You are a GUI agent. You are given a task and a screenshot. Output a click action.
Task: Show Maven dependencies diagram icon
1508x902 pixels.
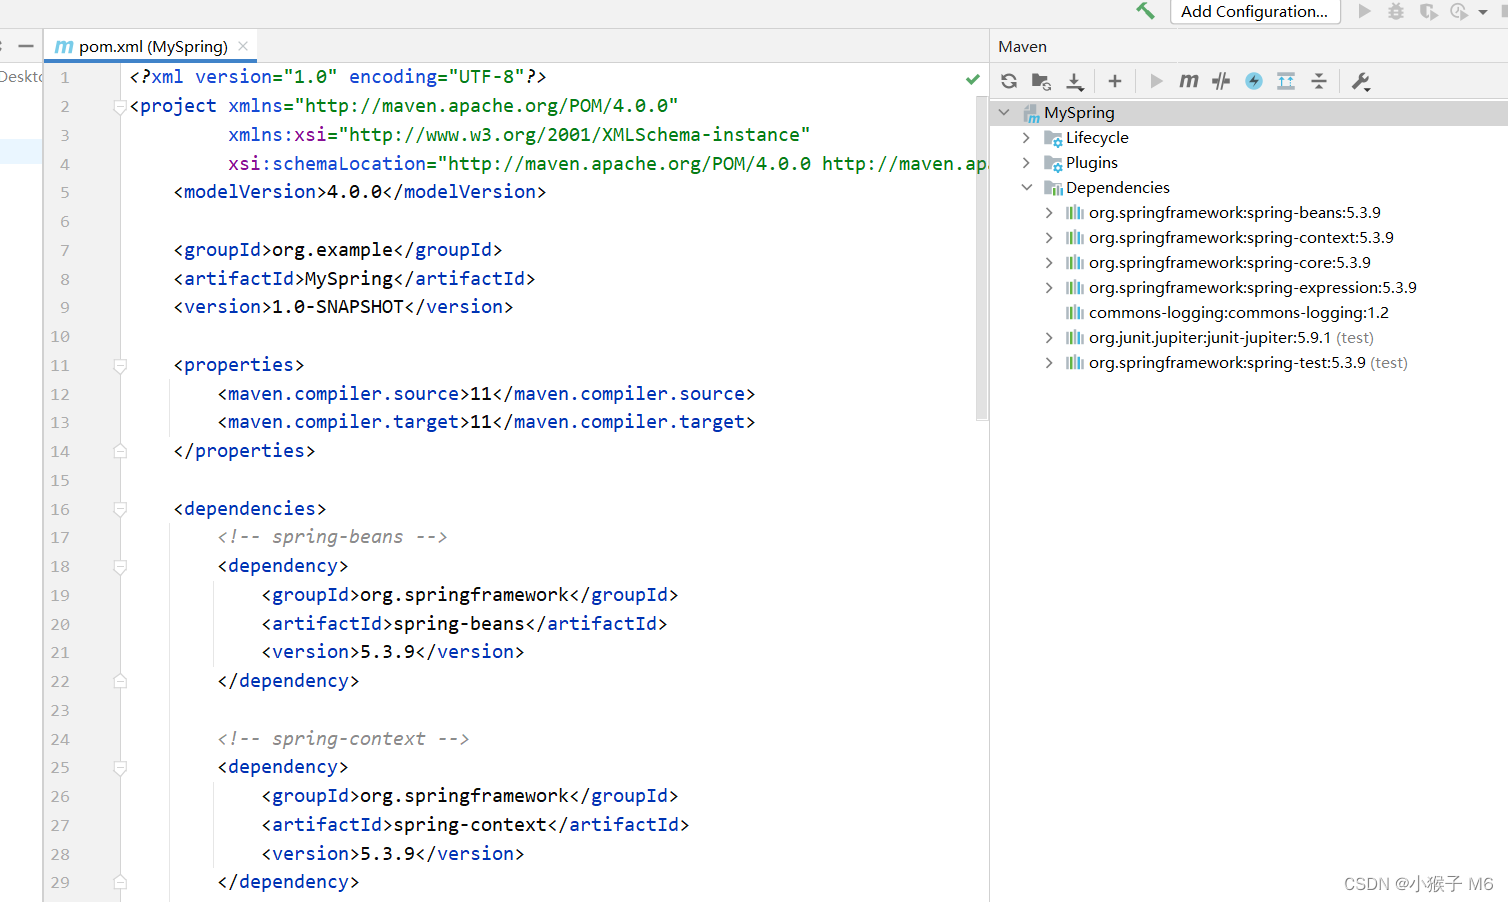1286,81
